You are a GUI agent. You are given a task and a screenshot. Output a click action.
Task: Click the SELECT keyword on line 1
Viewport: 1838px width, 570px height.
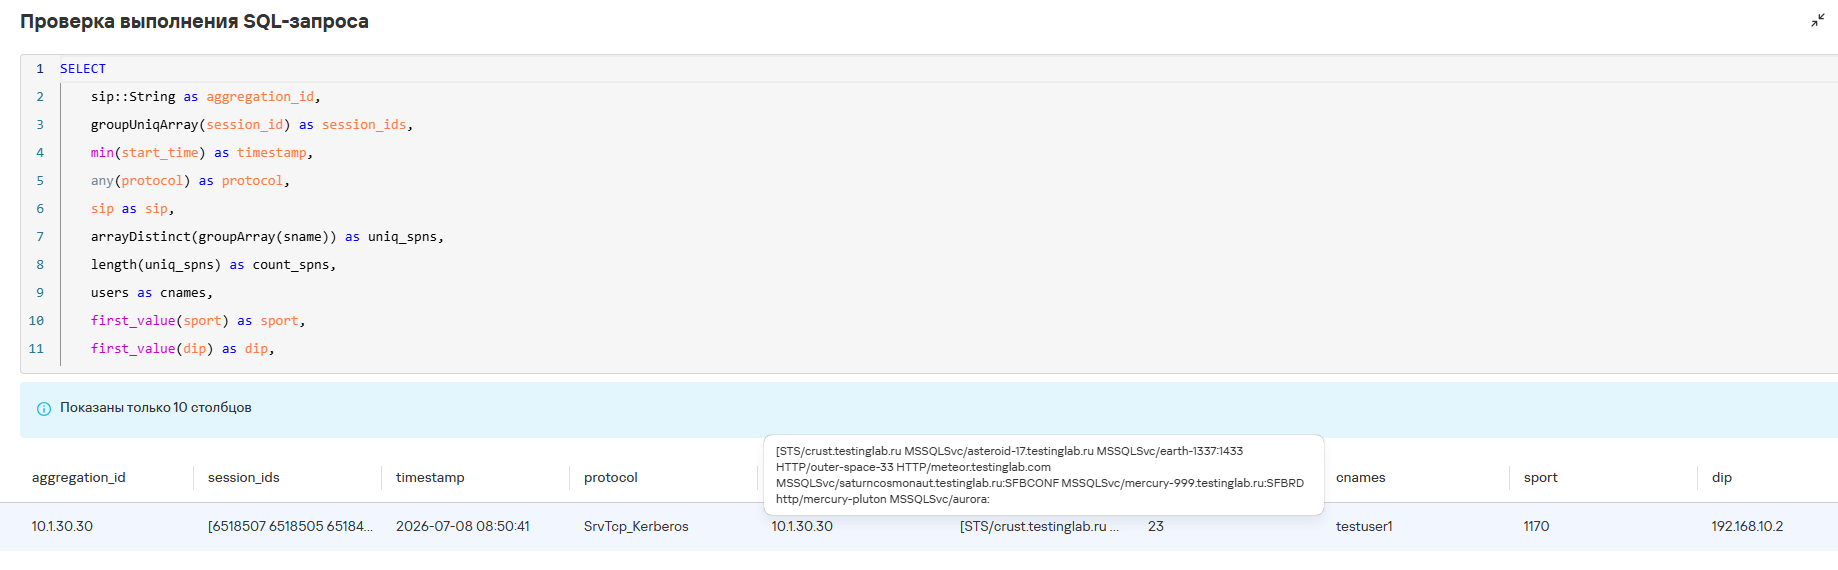click(x=83, y=69)
